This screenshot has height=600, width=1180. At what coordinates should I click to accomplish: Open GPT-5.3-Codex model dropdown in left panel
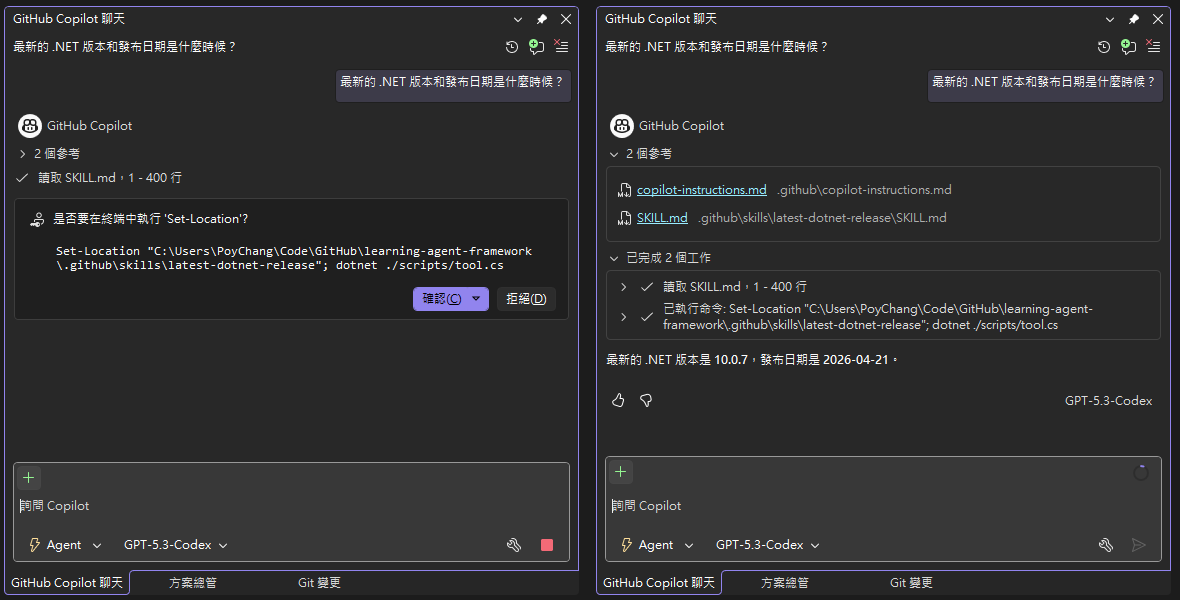pos(175,545)
